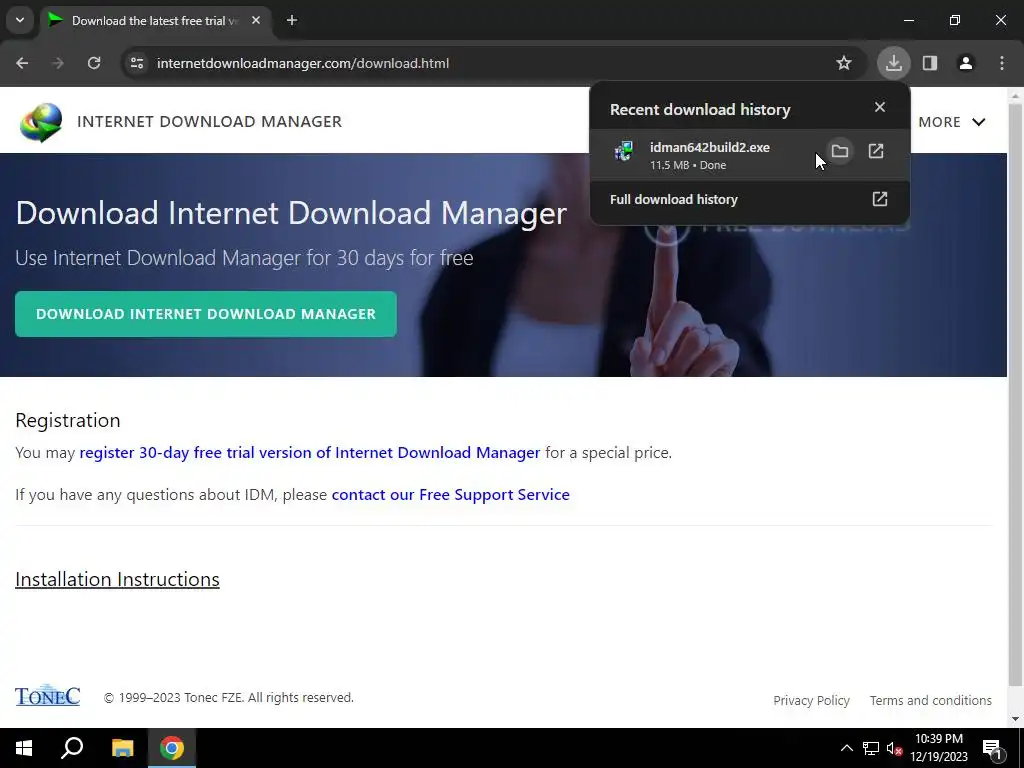The width and height of the screenshot is (1024, 768).
Task: Show idman642build2.exe in folder
Action: point(840,152)
